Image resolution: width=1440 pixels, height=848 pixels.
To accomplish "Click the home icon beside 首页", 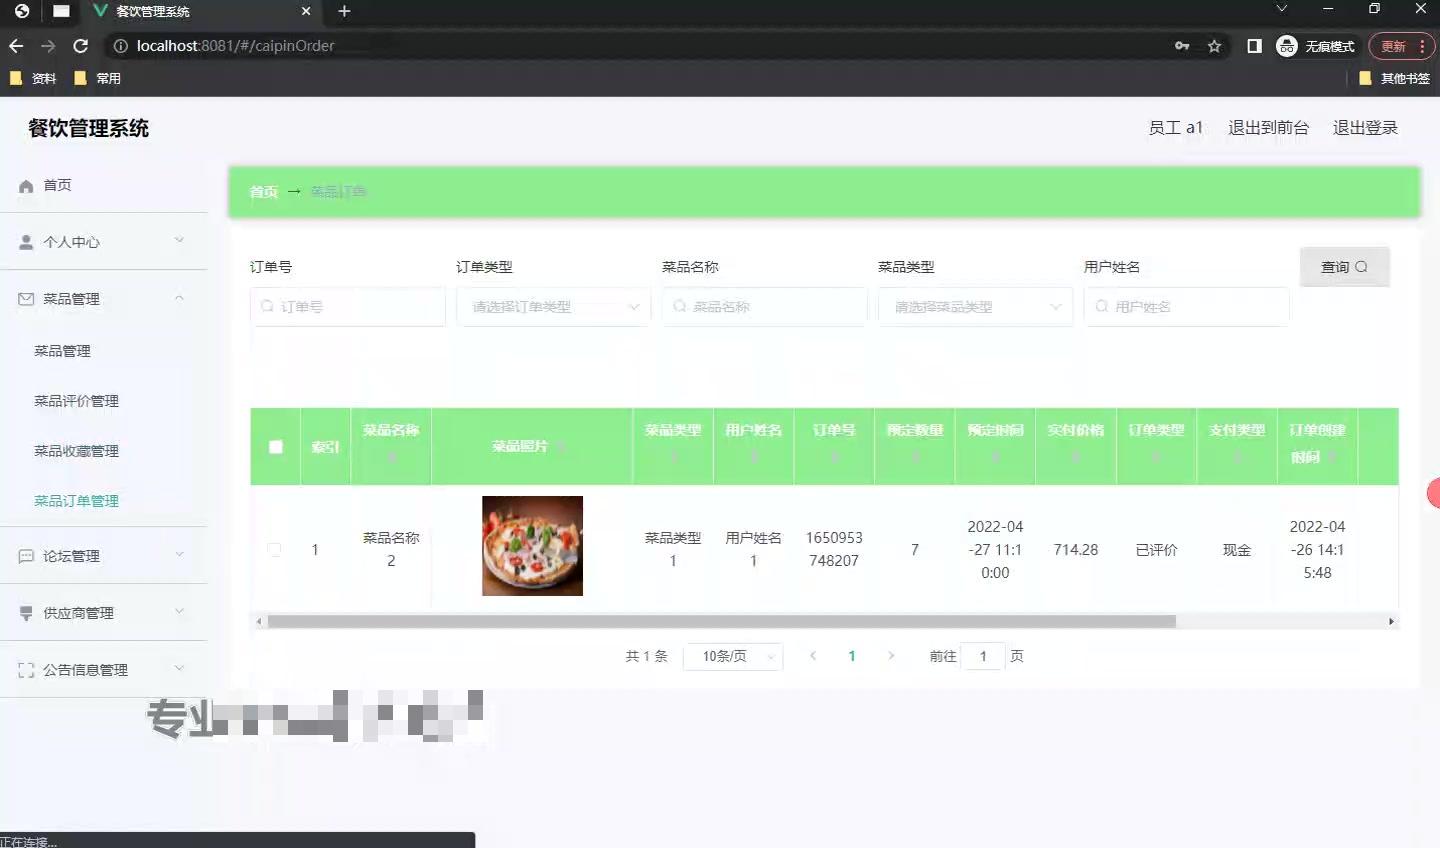I will tap(24, 185).
